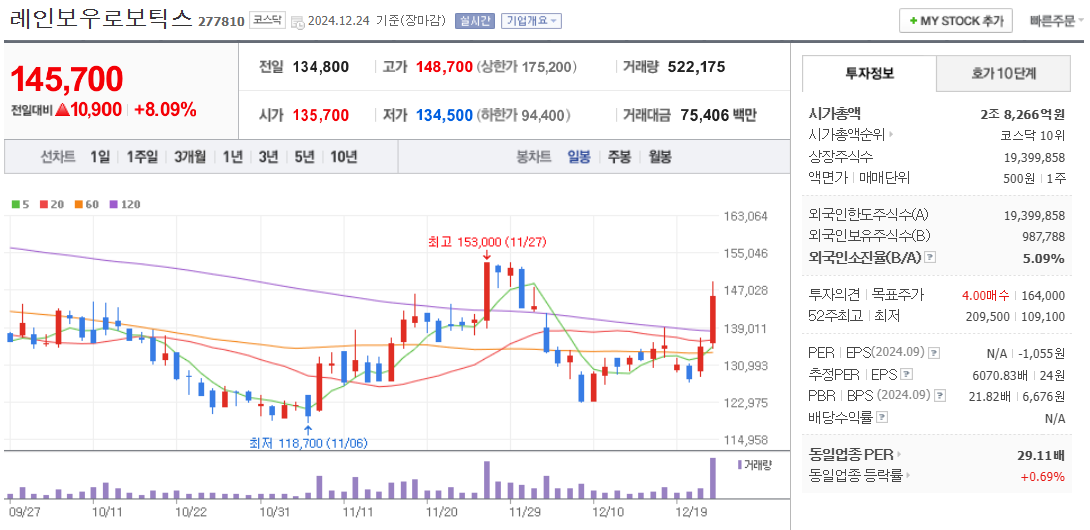Open the 빠른주문 dropdown

pos(1056,21)
